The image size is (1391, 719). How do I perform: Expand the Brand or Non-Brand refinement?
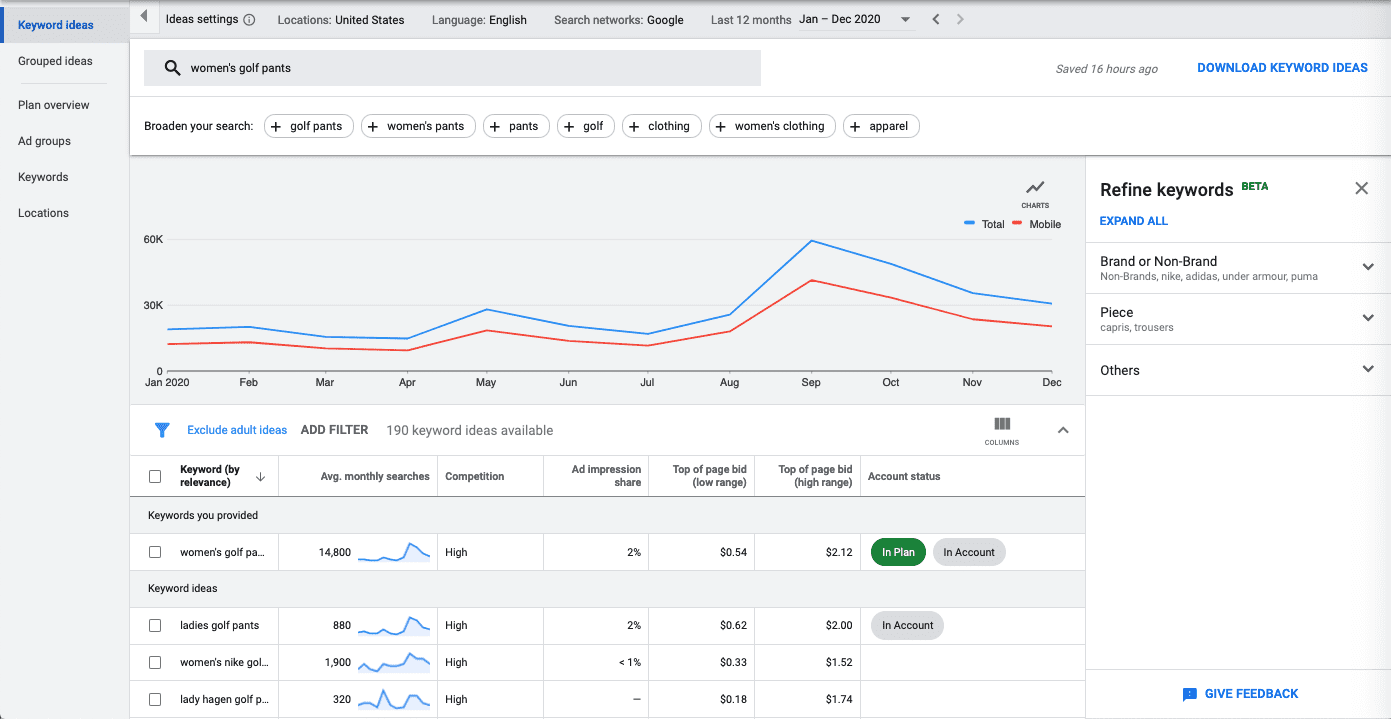[1367, 267]
